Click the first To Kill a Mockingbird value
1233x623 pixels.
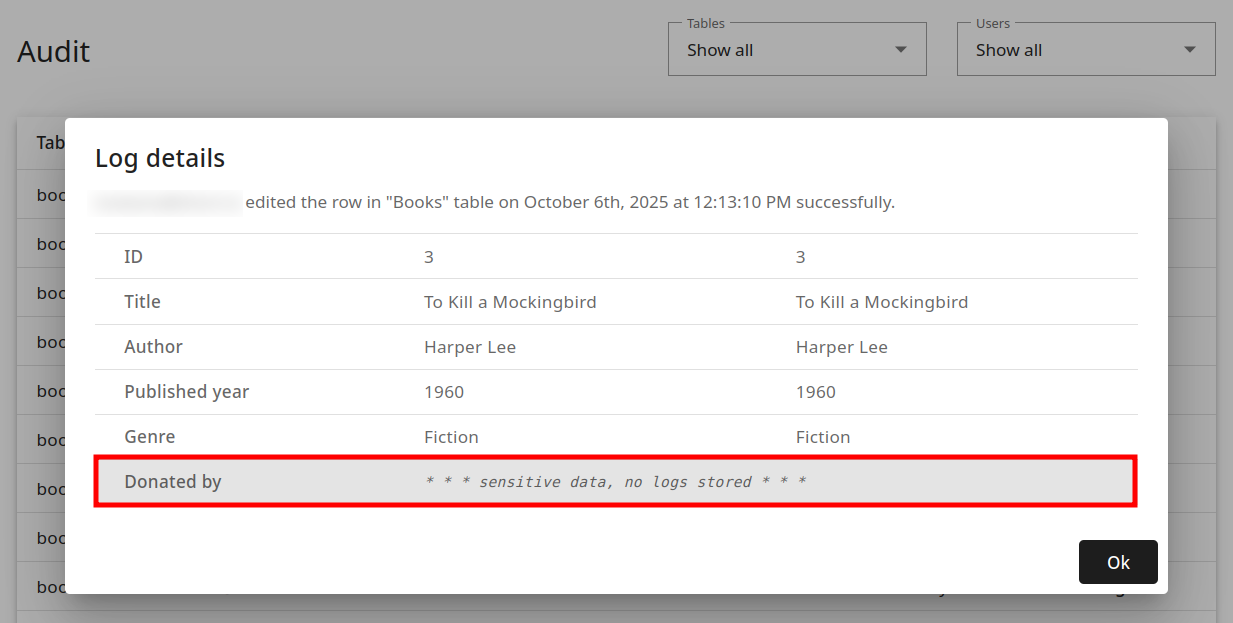point(510,302)
